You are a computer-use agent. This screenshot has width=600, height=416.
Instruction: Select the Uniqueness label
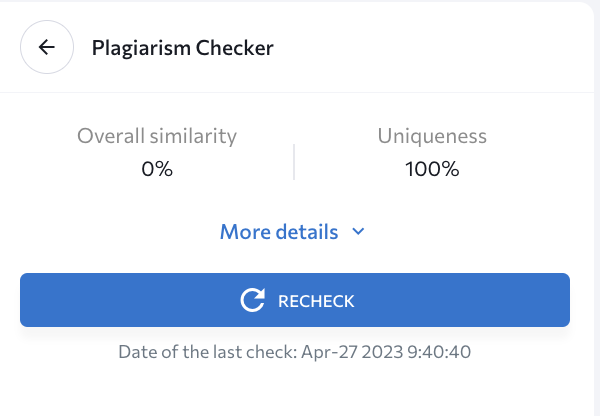(432, 136)
